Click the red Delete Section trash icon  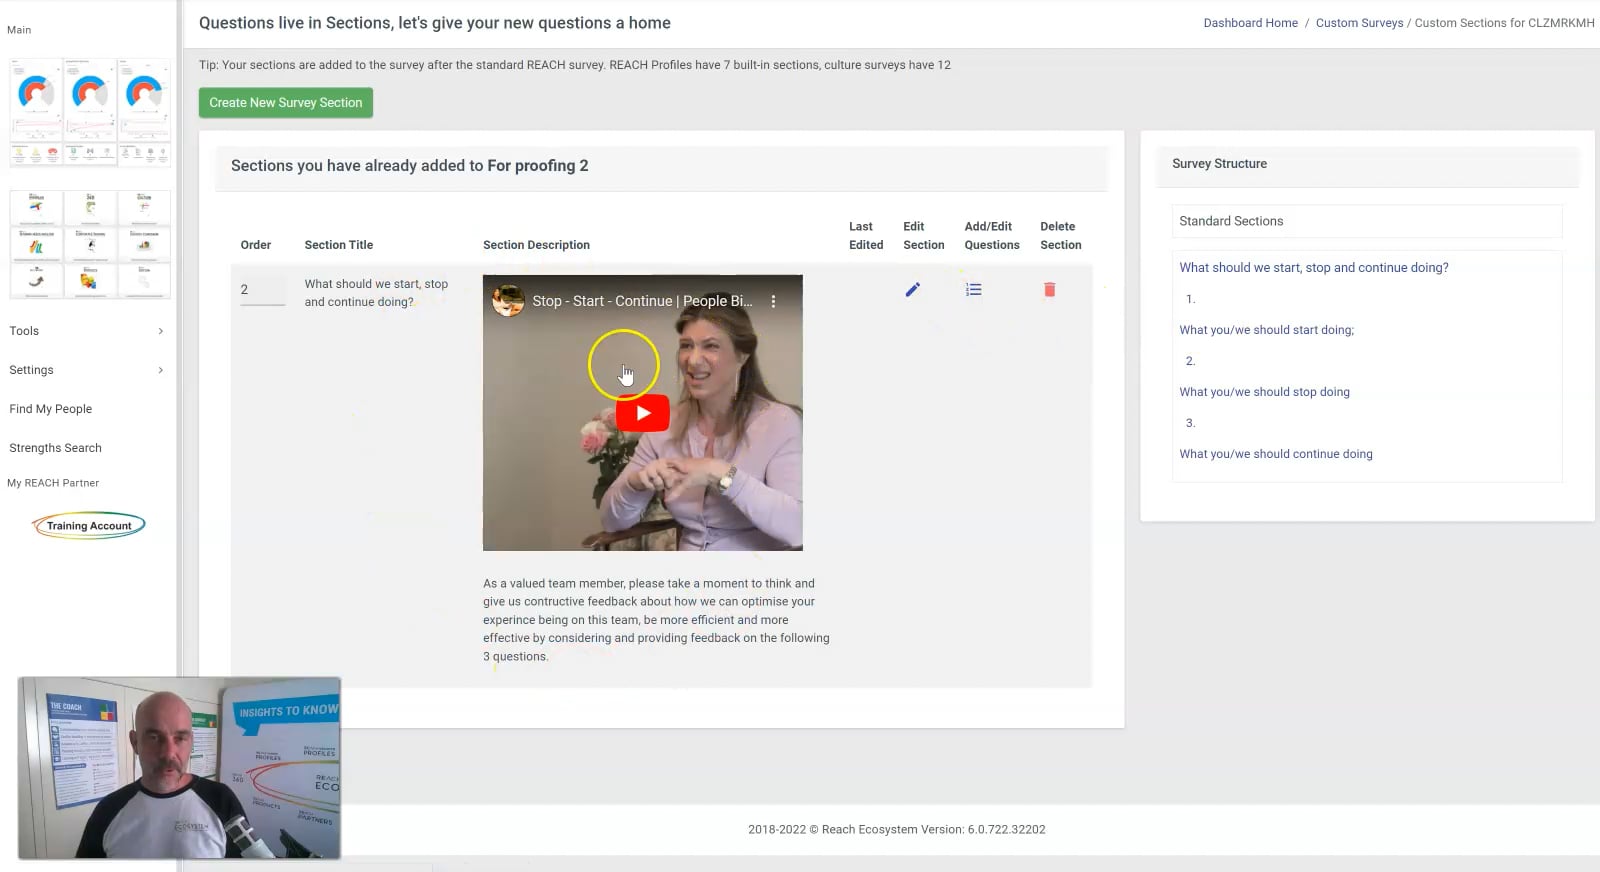click(1049, 290)
